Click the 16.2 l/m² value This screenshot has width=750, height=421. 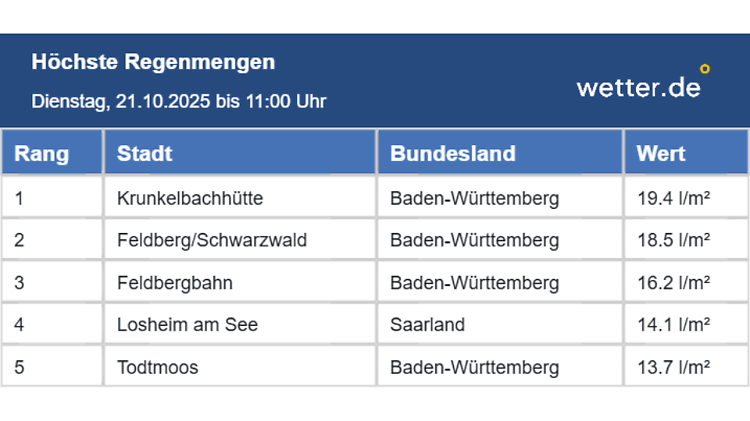pos(674,283)
